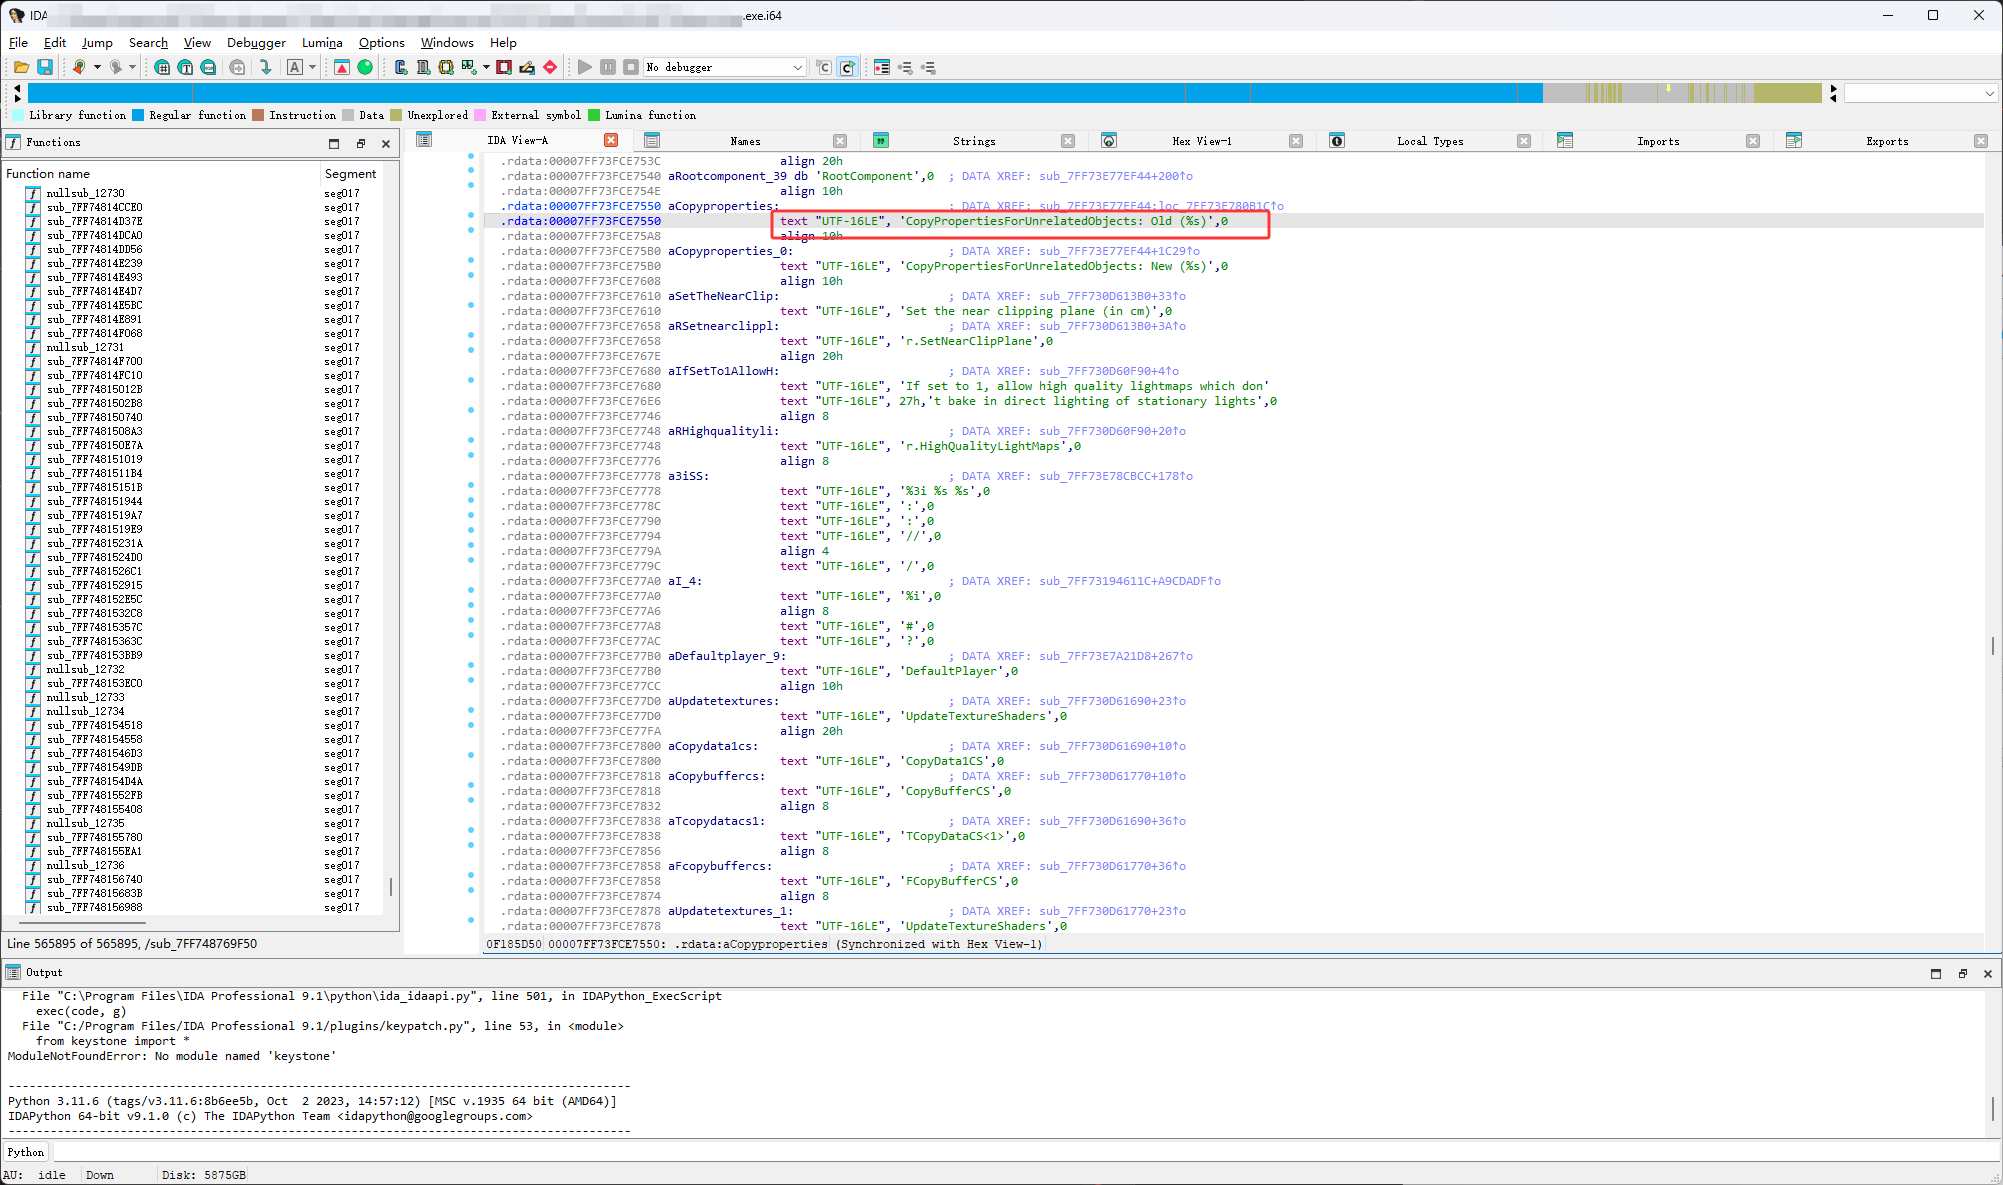Click the red triangle toolbar icon

click(342, 67)
